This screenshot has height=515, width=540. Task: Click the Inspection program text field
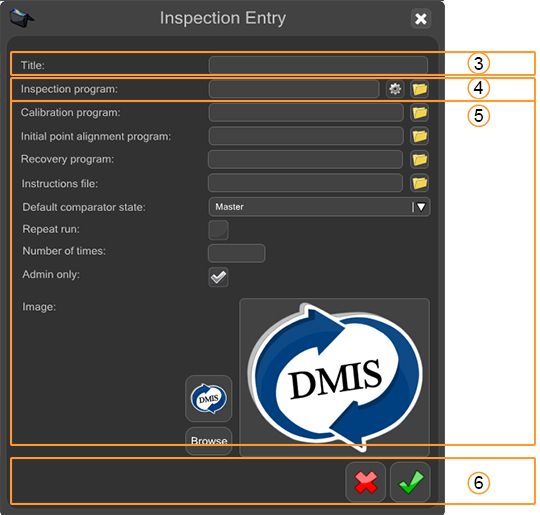pos(294,89)
